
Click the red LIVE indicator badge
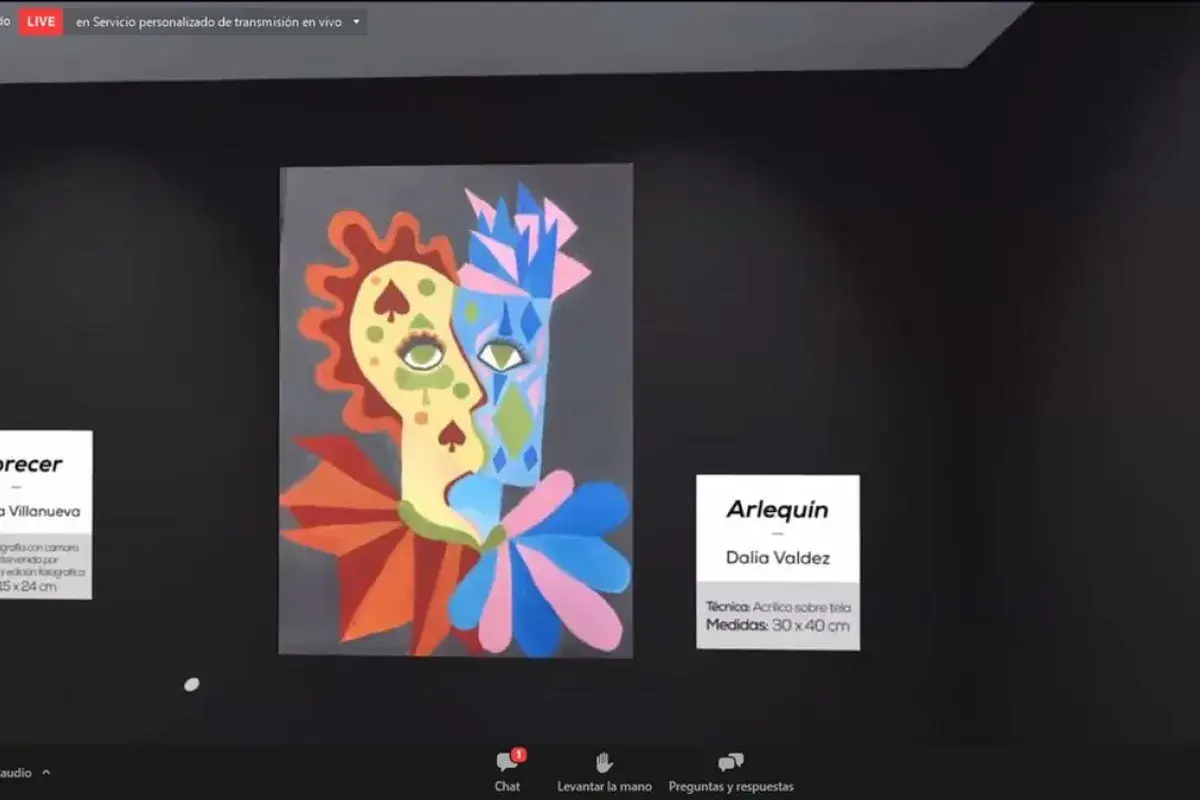(41, 21)
